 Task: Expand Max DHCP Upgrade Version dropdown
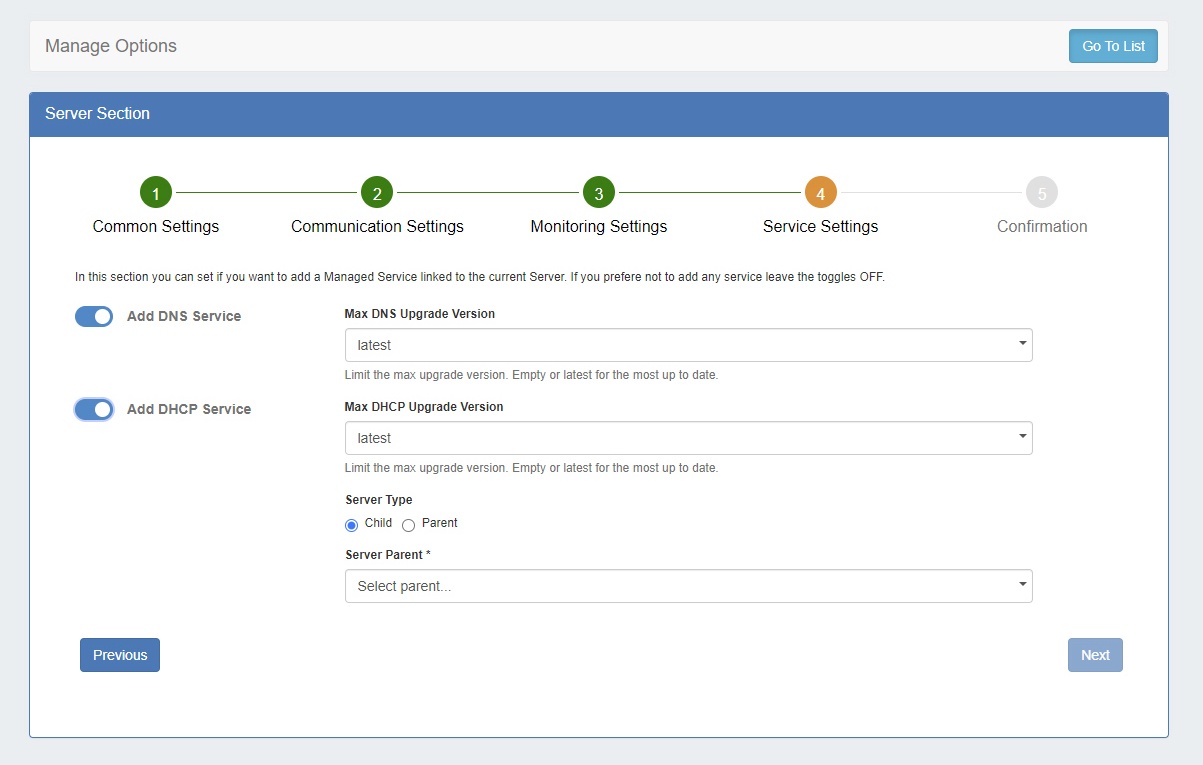[688, 438]
